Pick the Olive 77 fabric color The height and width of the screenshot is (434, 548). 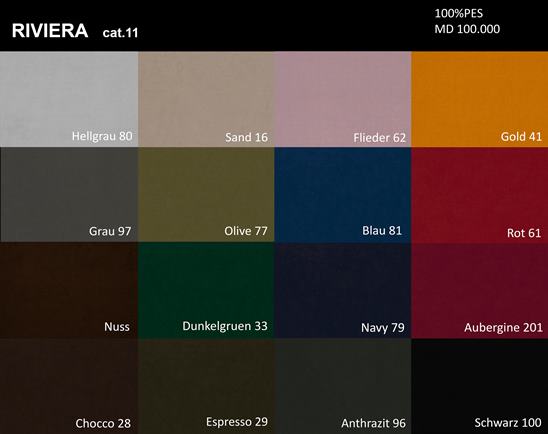click(x=206, y=194)
